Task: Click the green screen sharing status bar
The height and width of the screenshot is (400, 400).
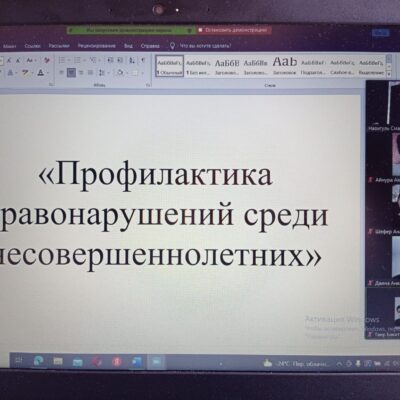Action: click(132, 30)
